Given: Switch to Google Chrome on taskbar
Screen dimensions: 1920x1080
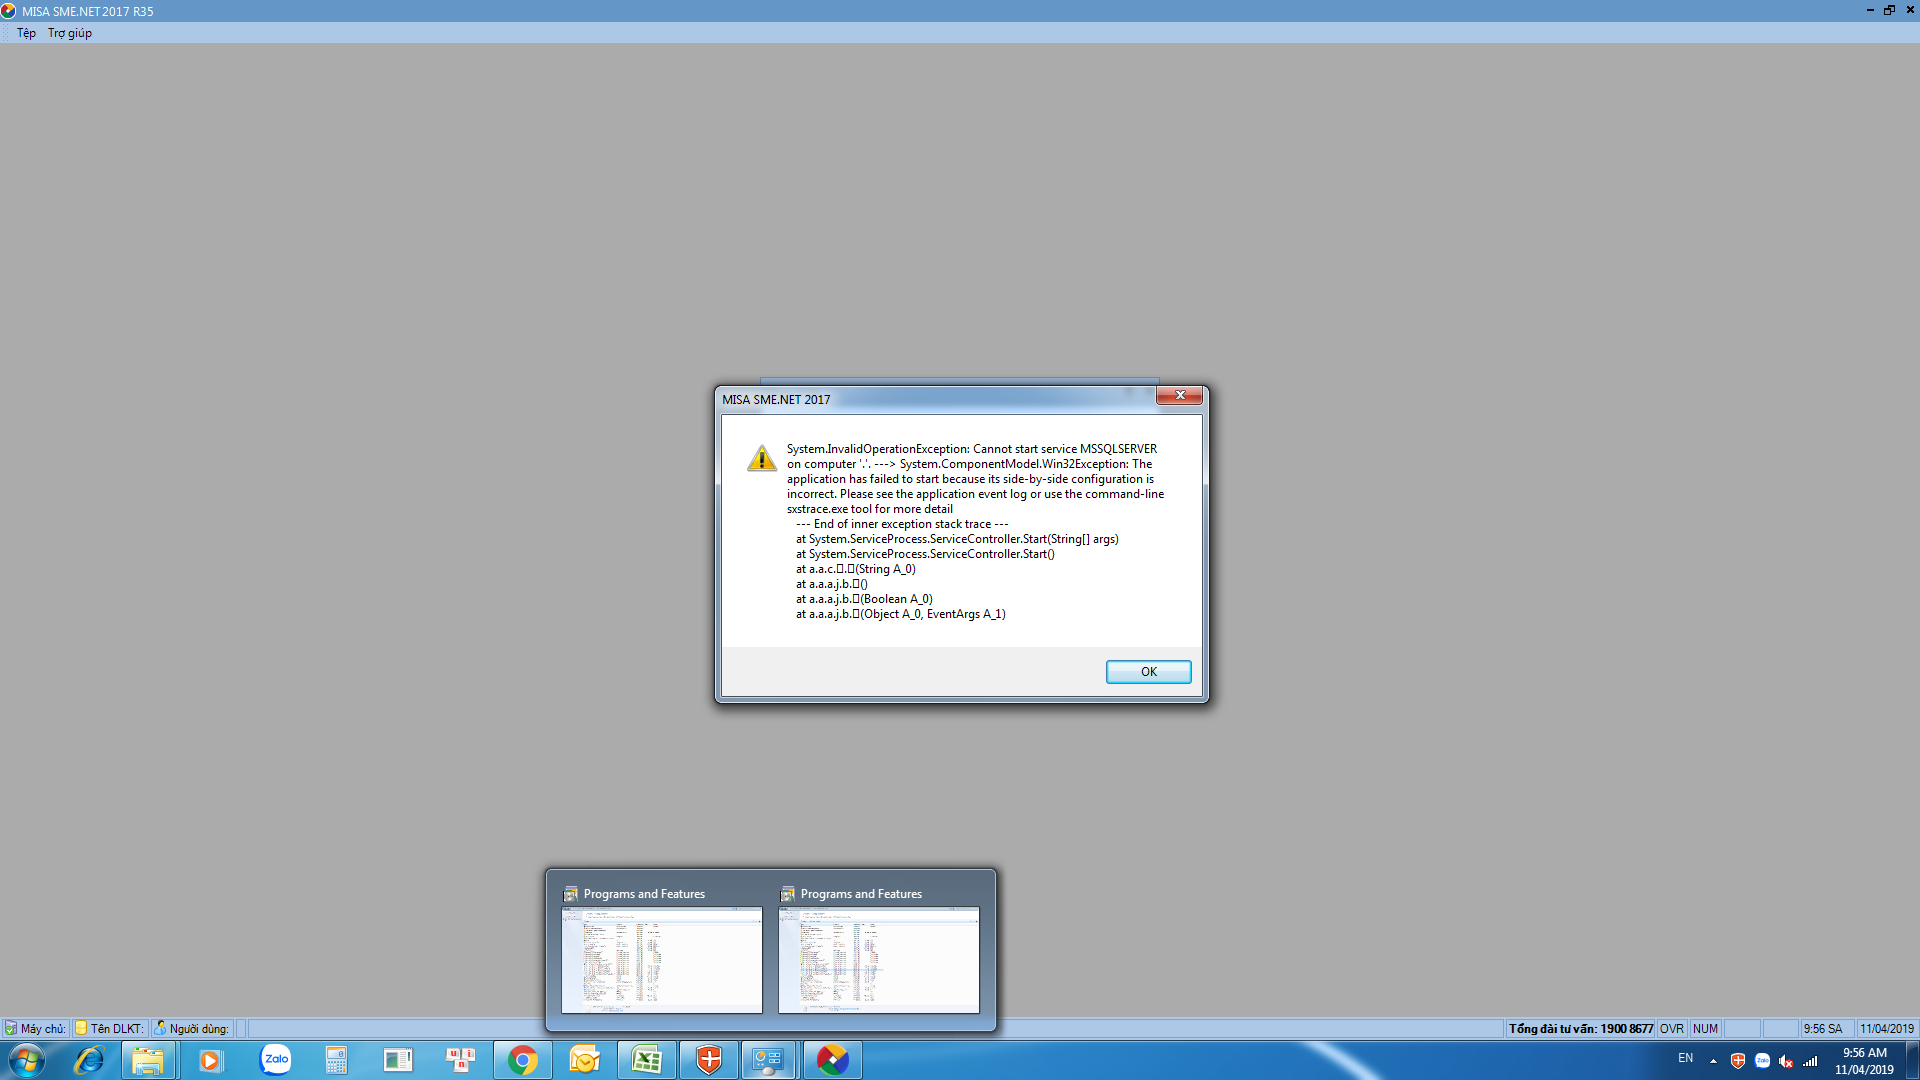Looking at the screenshot, I should click(x=522, y=1060).
